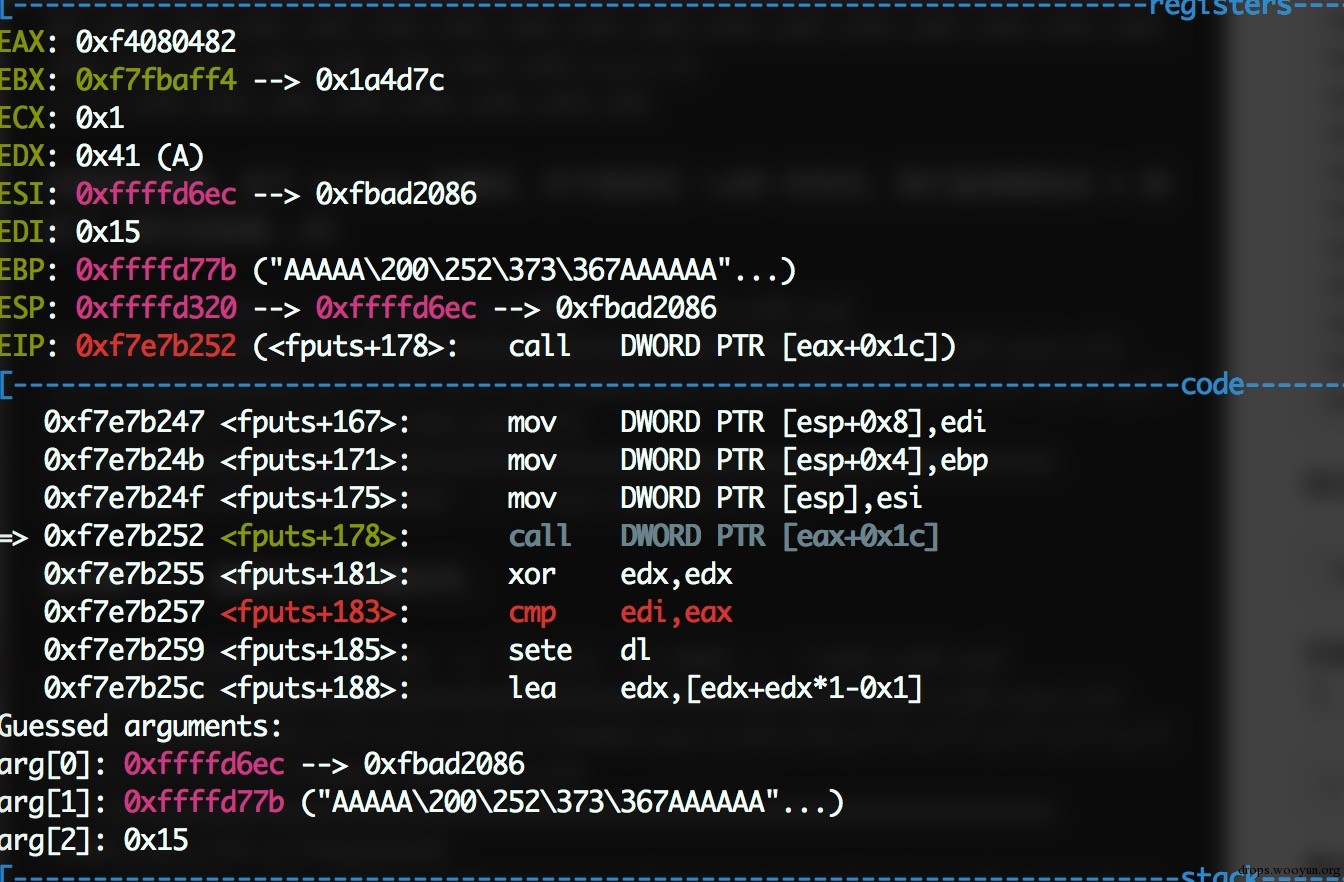Click the current instruction arrow marker
This screenshot has width=1344, height=882.
coord(14,537)
